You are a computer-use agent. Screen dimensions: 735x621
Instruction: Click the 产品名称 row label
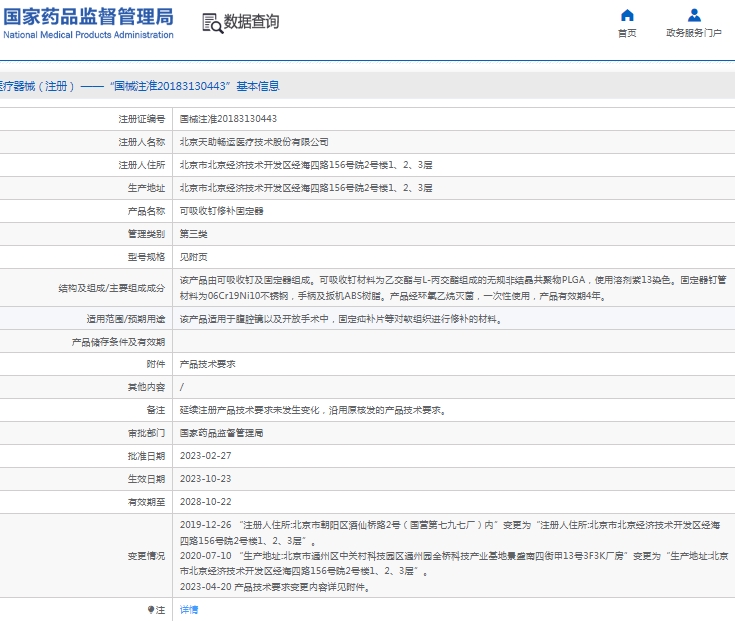pyautogui.click(x=146, y=211)
